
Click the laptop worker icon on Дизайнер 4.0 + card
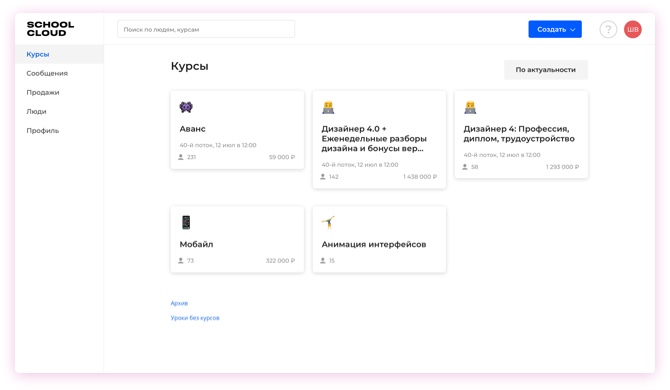pos(328,107)
